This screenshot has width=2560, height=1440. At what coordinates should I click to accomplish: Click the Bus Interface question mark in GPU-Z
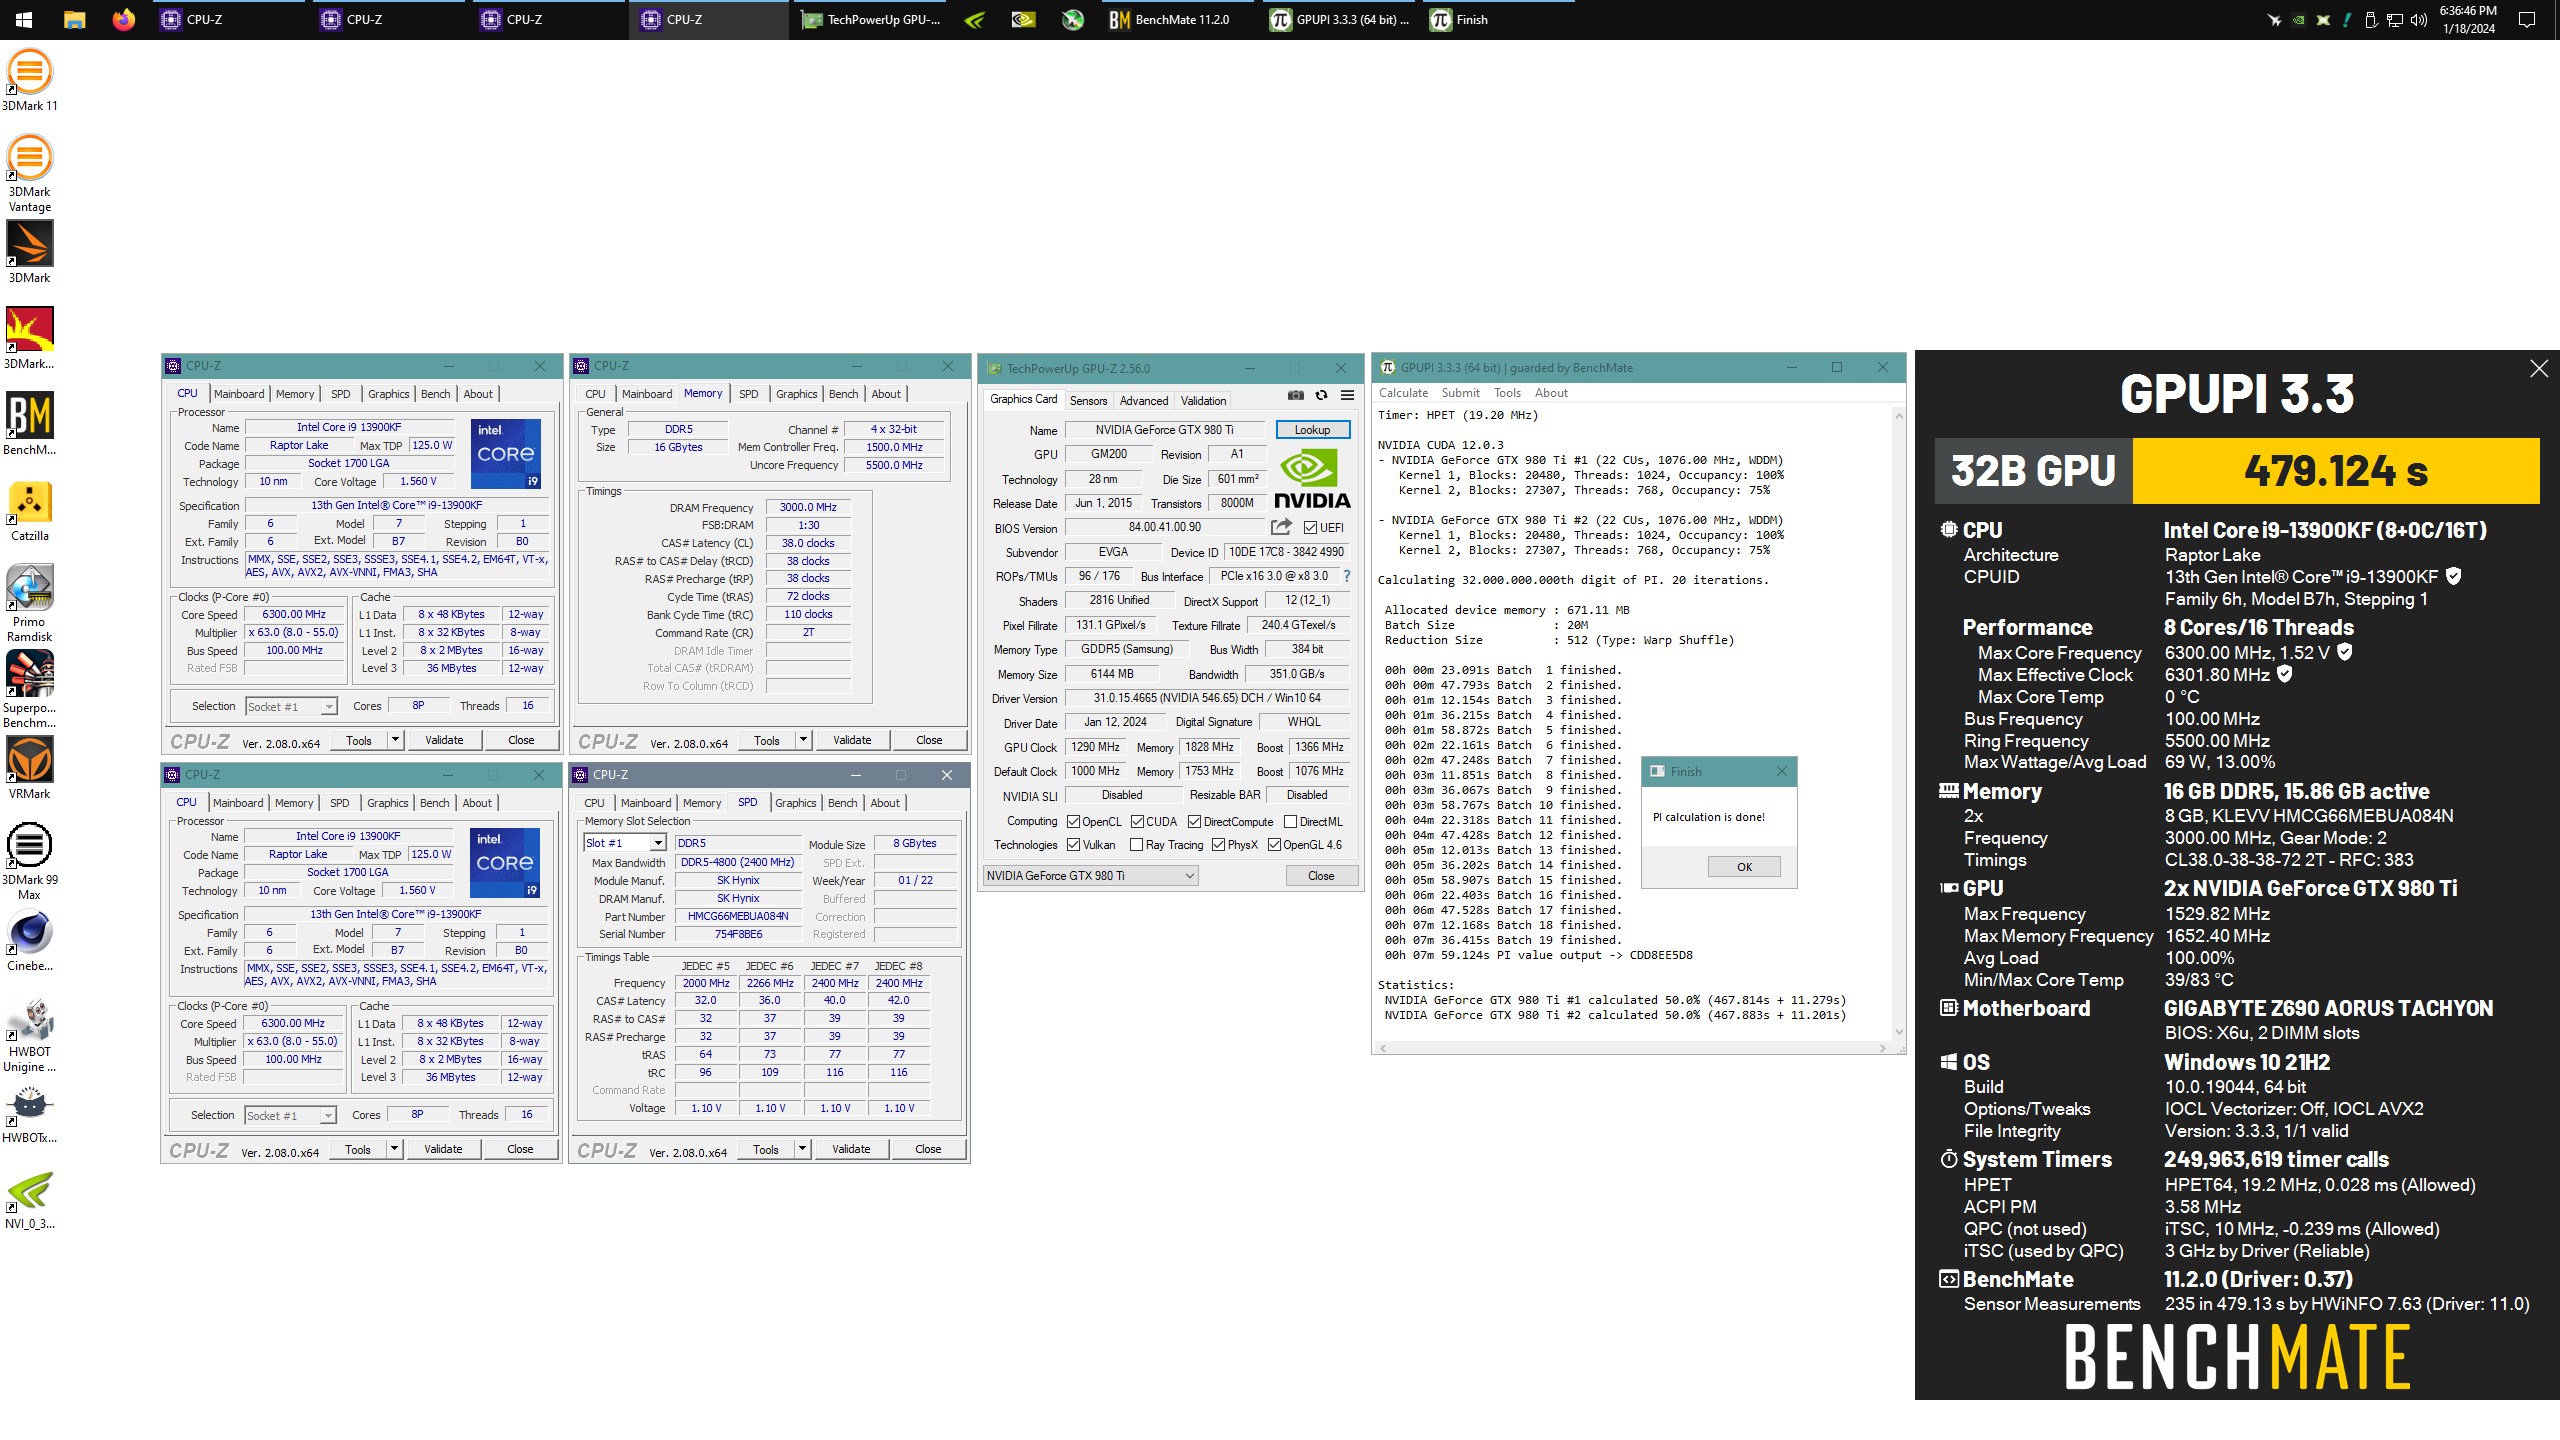(x=1347, y=576)
